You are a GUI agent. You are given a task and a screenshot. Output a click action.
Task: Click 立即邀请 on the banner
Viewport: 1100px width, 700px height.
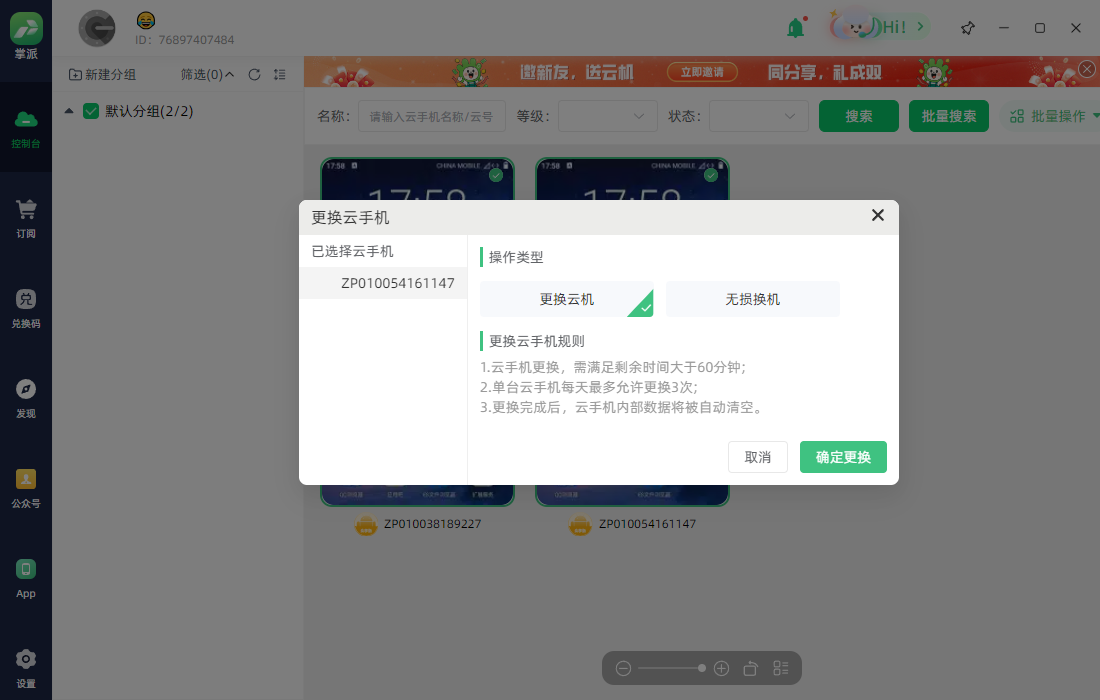(702, 72)
